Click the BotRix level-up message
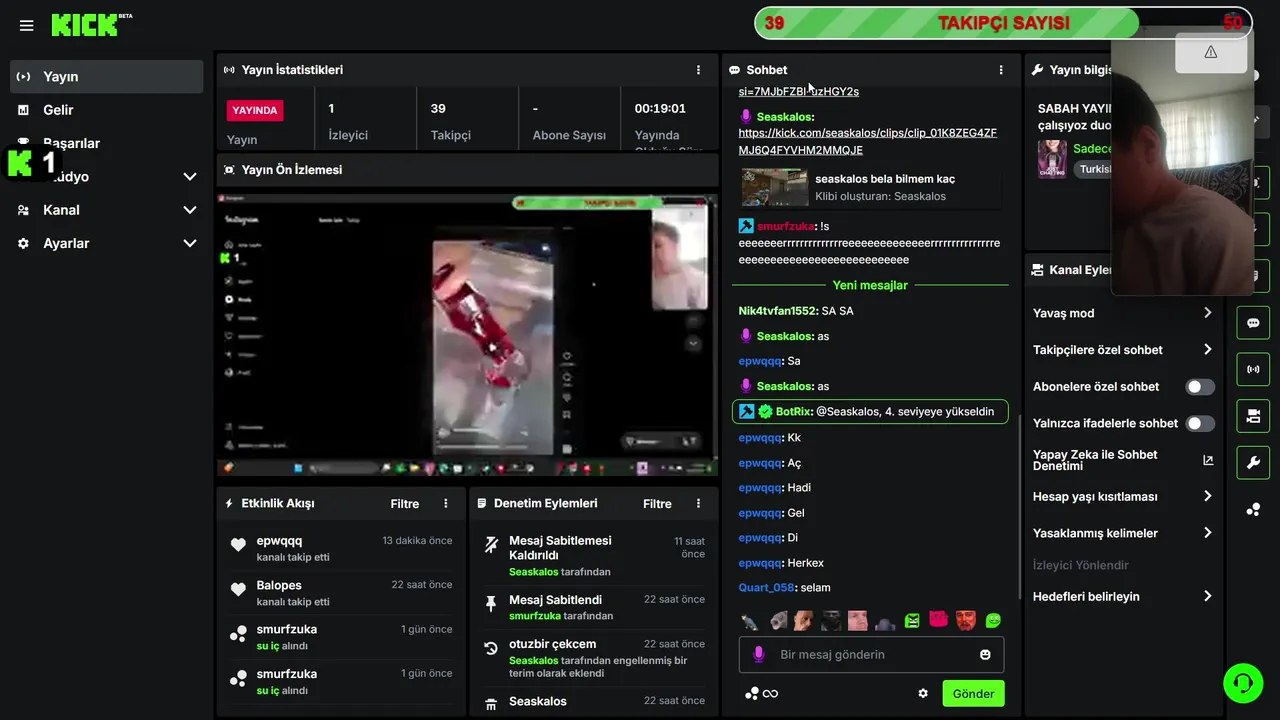Image resolution: width=1280 pixels, height=720 pixels. click(x=870, y=411)
